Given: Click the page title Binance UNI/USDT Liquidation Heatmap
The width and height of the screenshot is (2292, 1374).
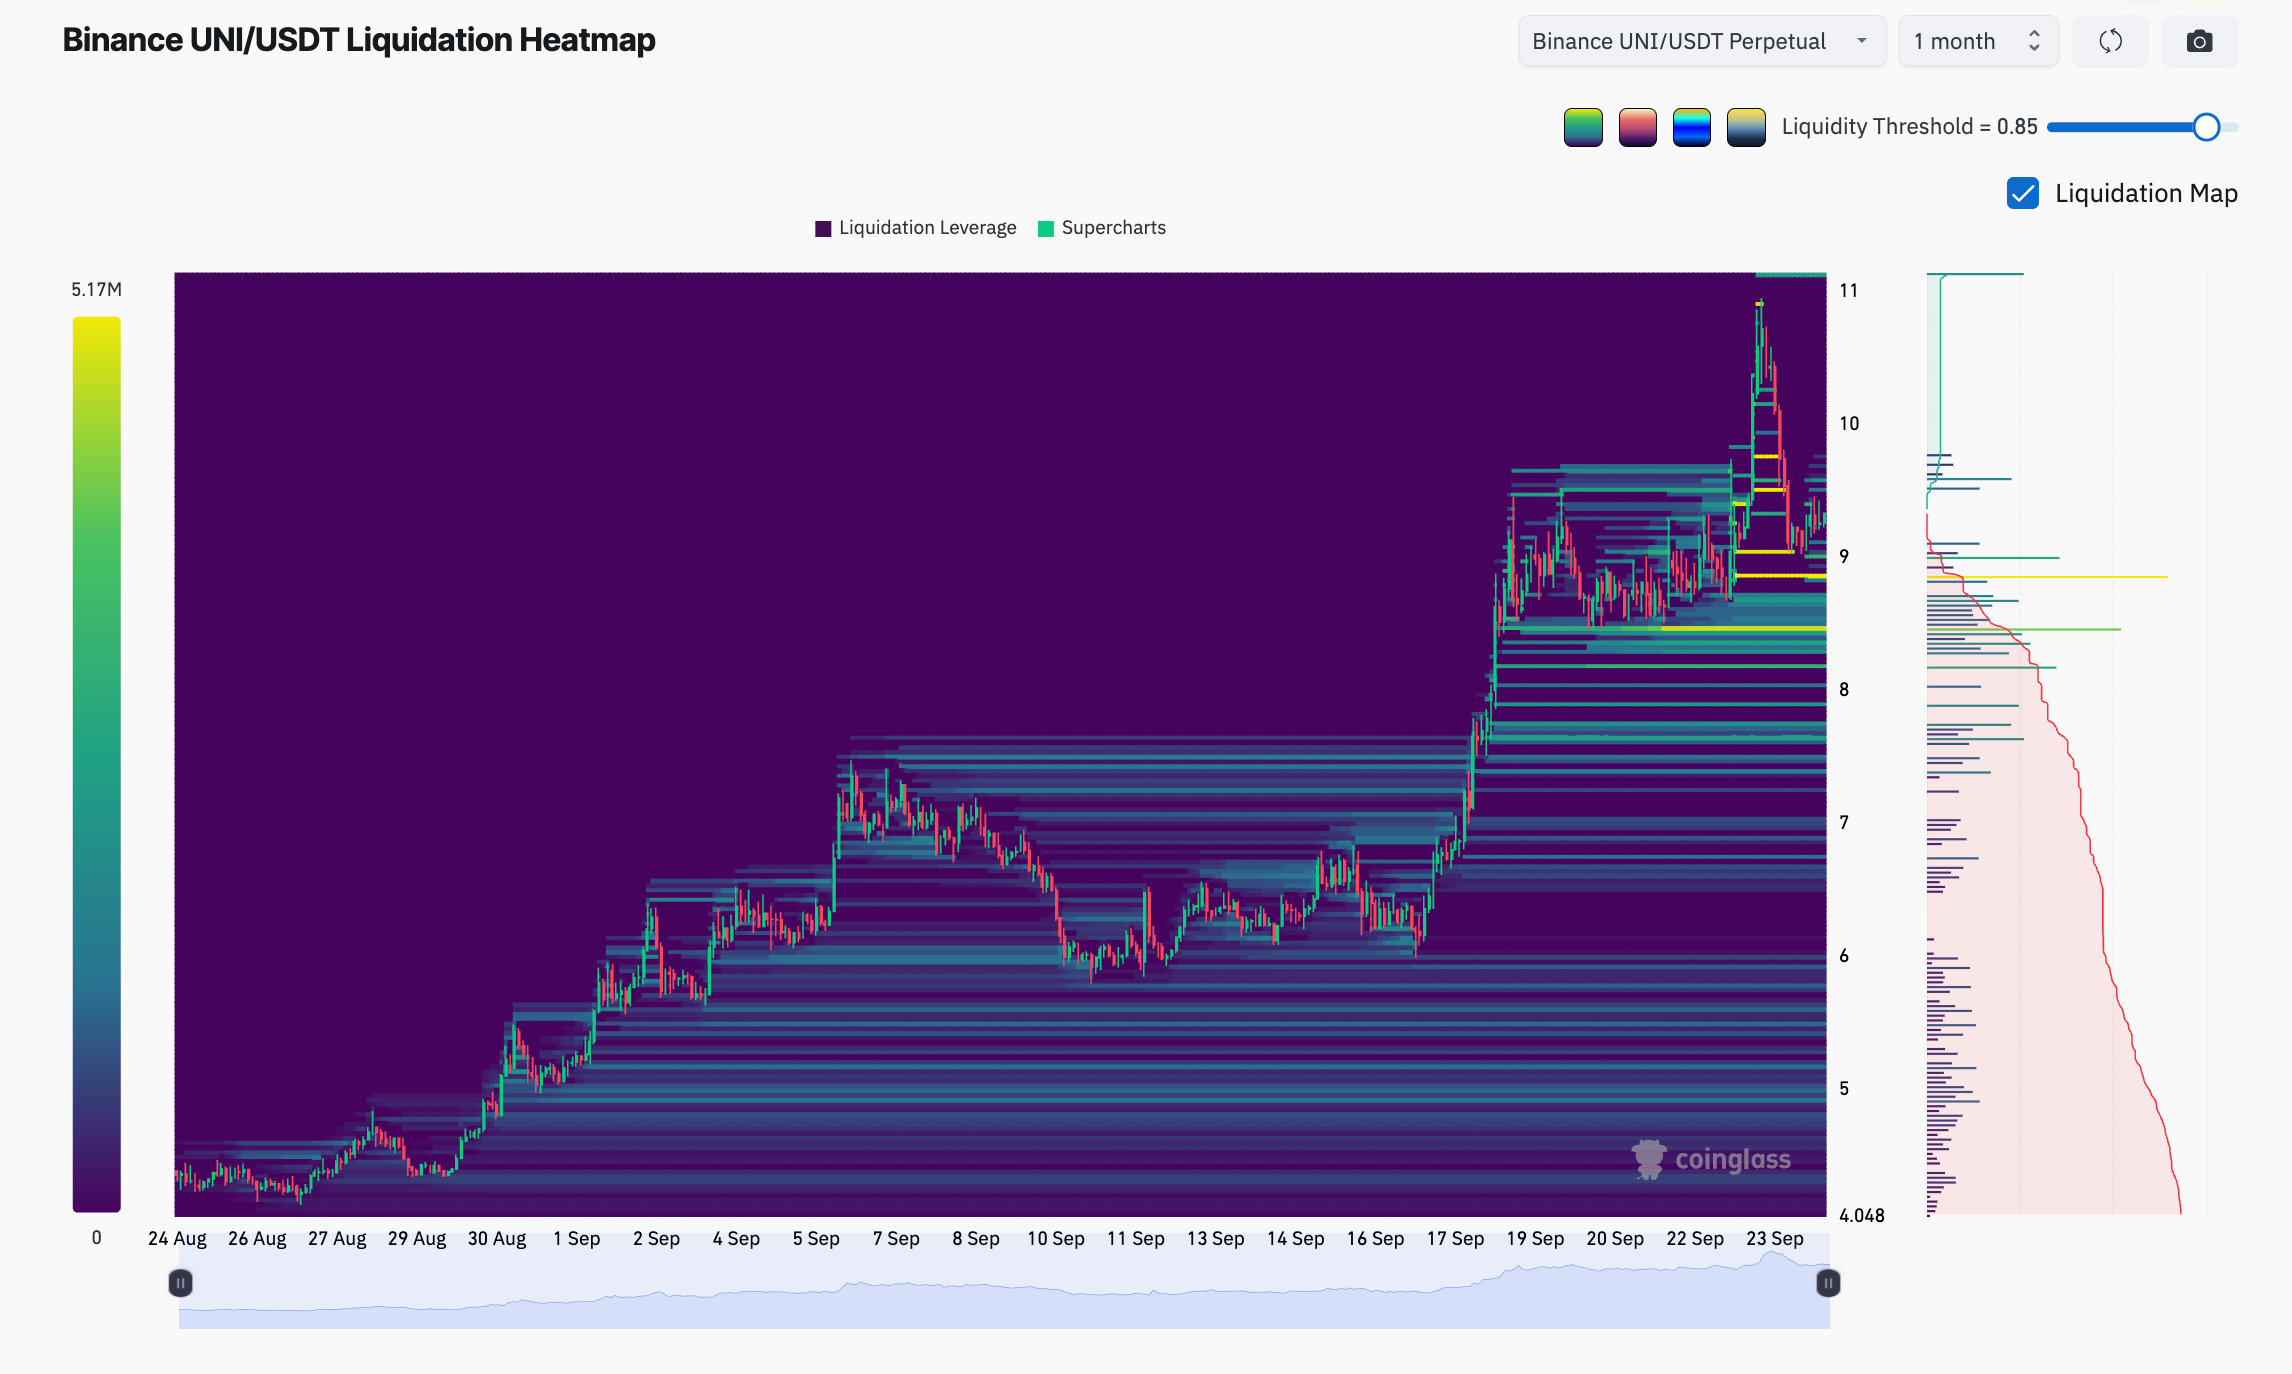Looking at the screenshot, I should [359, 40].
